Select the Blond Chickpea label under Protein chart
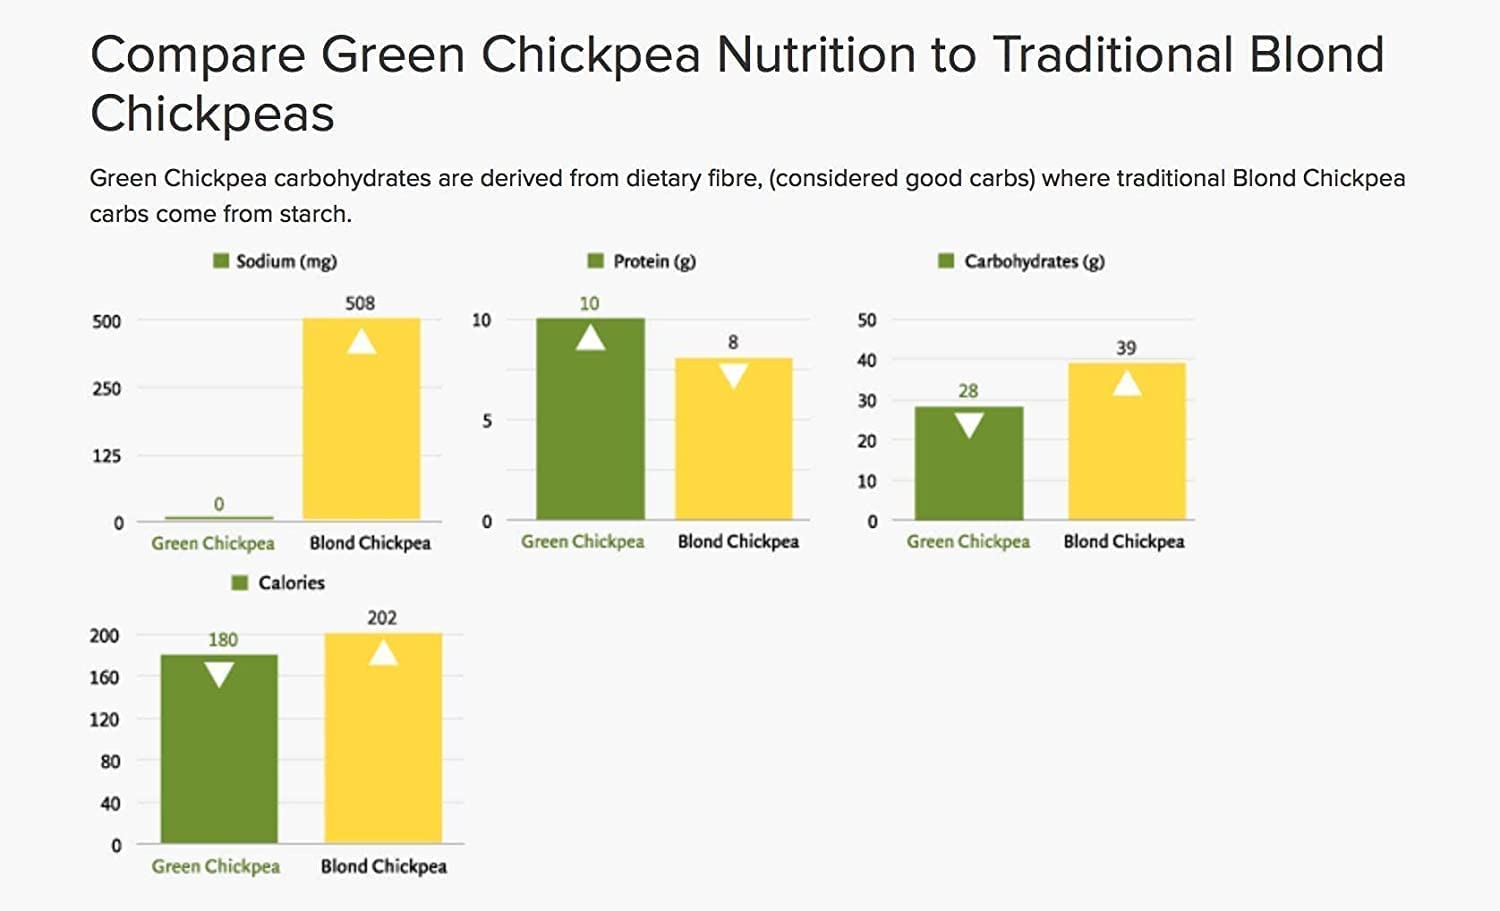The width and height of the screenshot is (1500, 911). pyautogui.click(x=738, y=541)
